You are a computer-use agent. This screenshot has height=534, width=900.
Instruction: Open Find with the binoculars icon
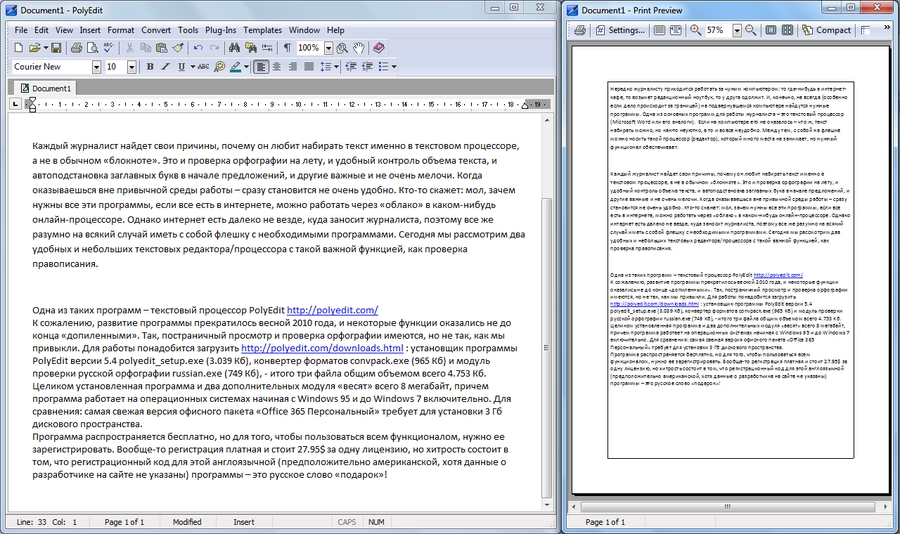click(234, 48)
